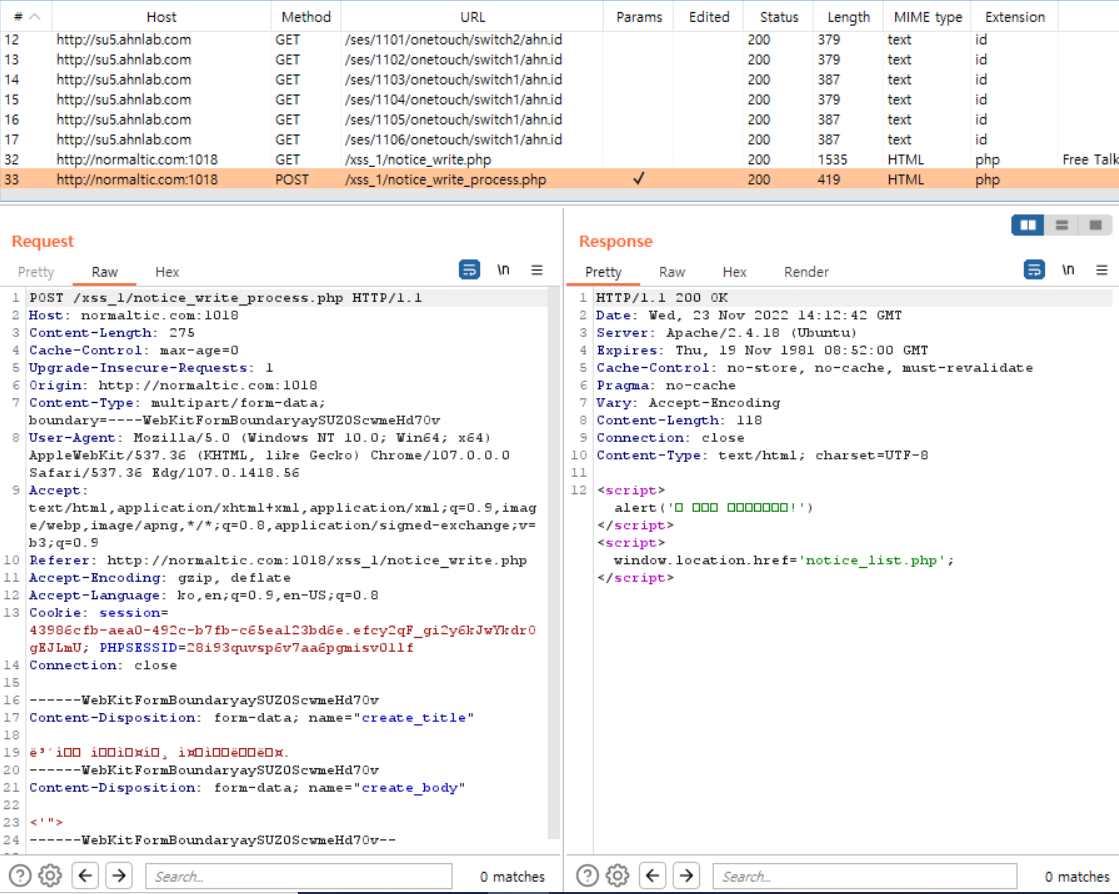1119x894 pixels.
Task: Sort history by Length column
Action: (849, 16)
